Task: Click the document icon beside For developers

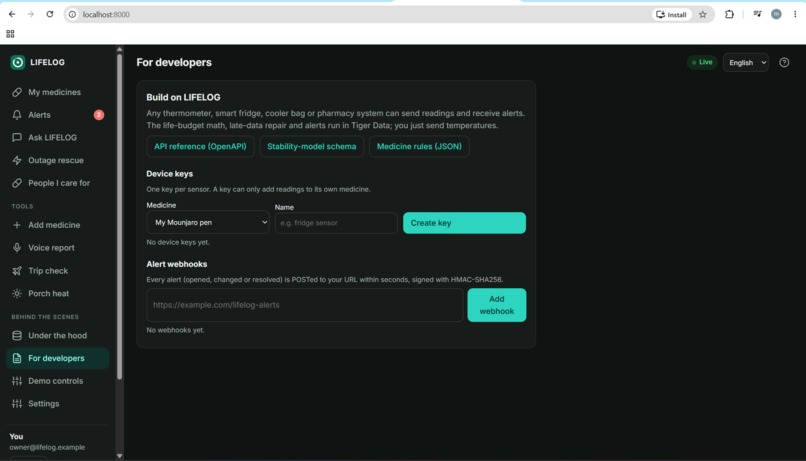Action: (17, 358)
